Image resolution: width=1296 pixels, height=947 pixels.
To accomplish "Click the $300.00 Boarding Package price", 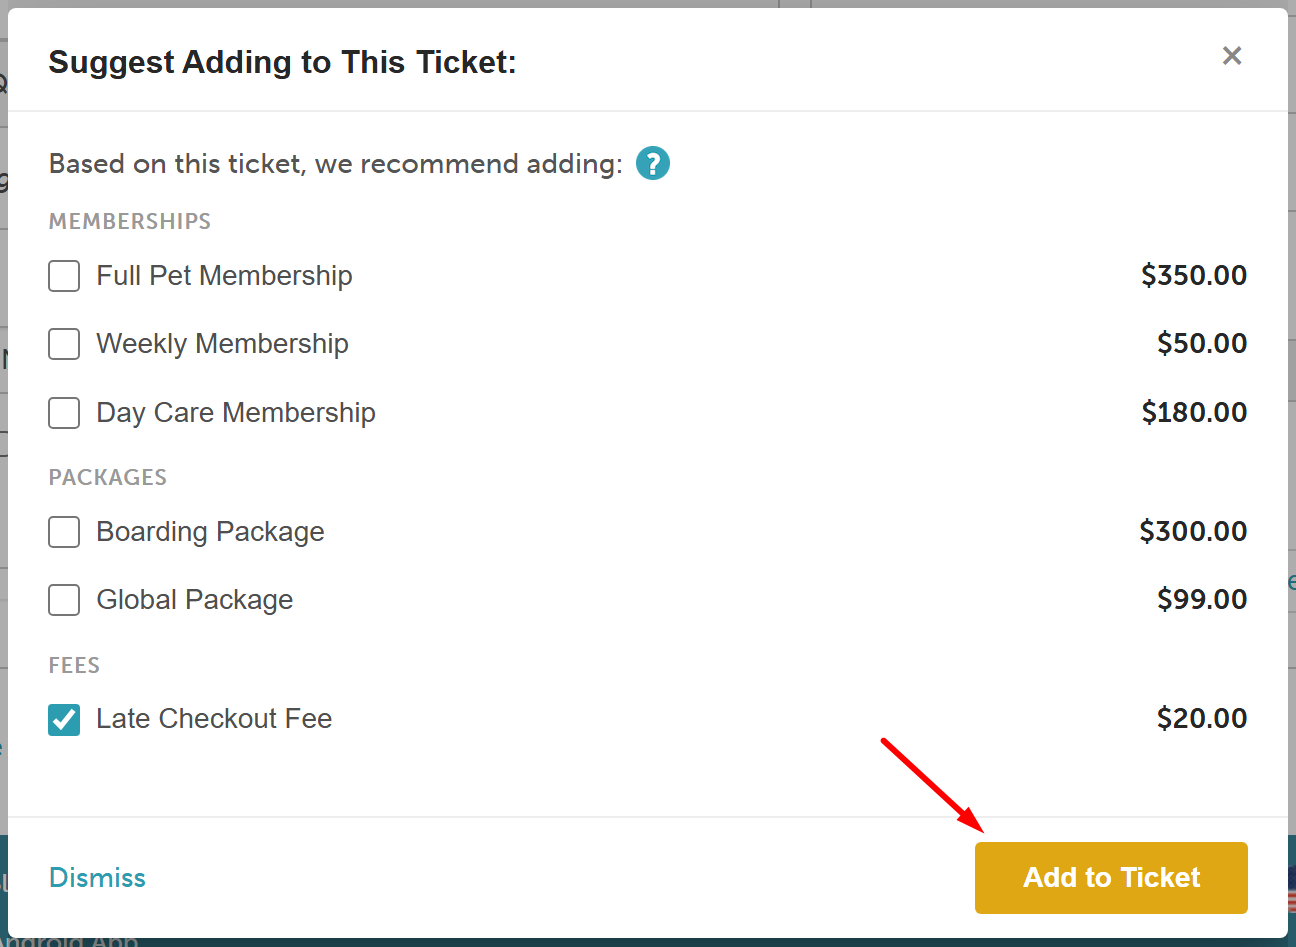I will [x=1193, y=531].
